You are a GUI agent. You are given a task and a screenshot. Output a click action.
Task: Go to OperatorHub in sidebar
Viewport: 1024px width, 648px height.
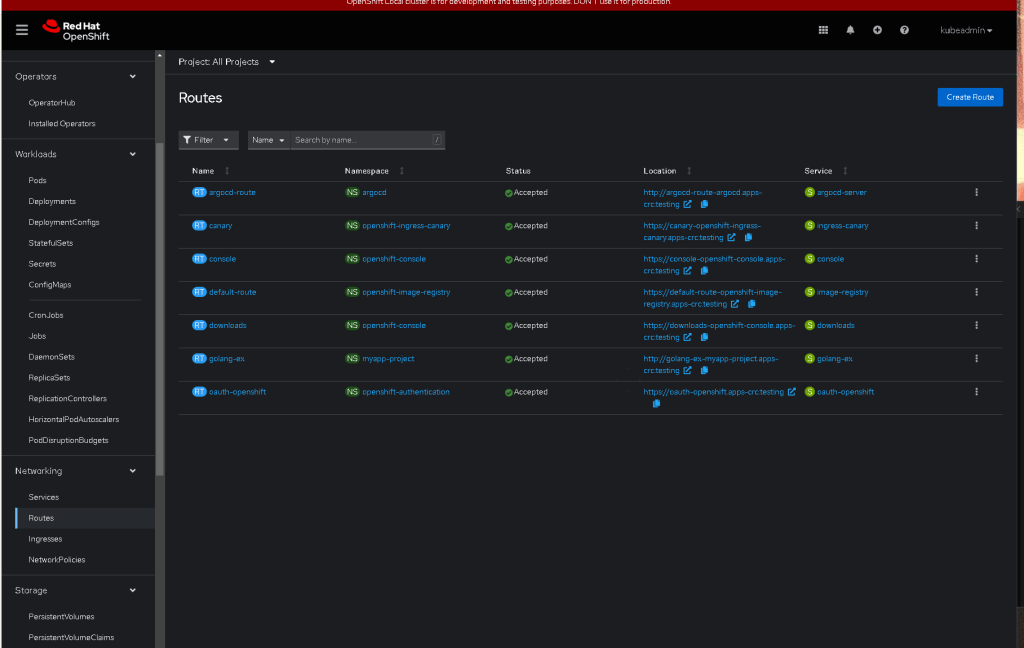click(52, 103)
